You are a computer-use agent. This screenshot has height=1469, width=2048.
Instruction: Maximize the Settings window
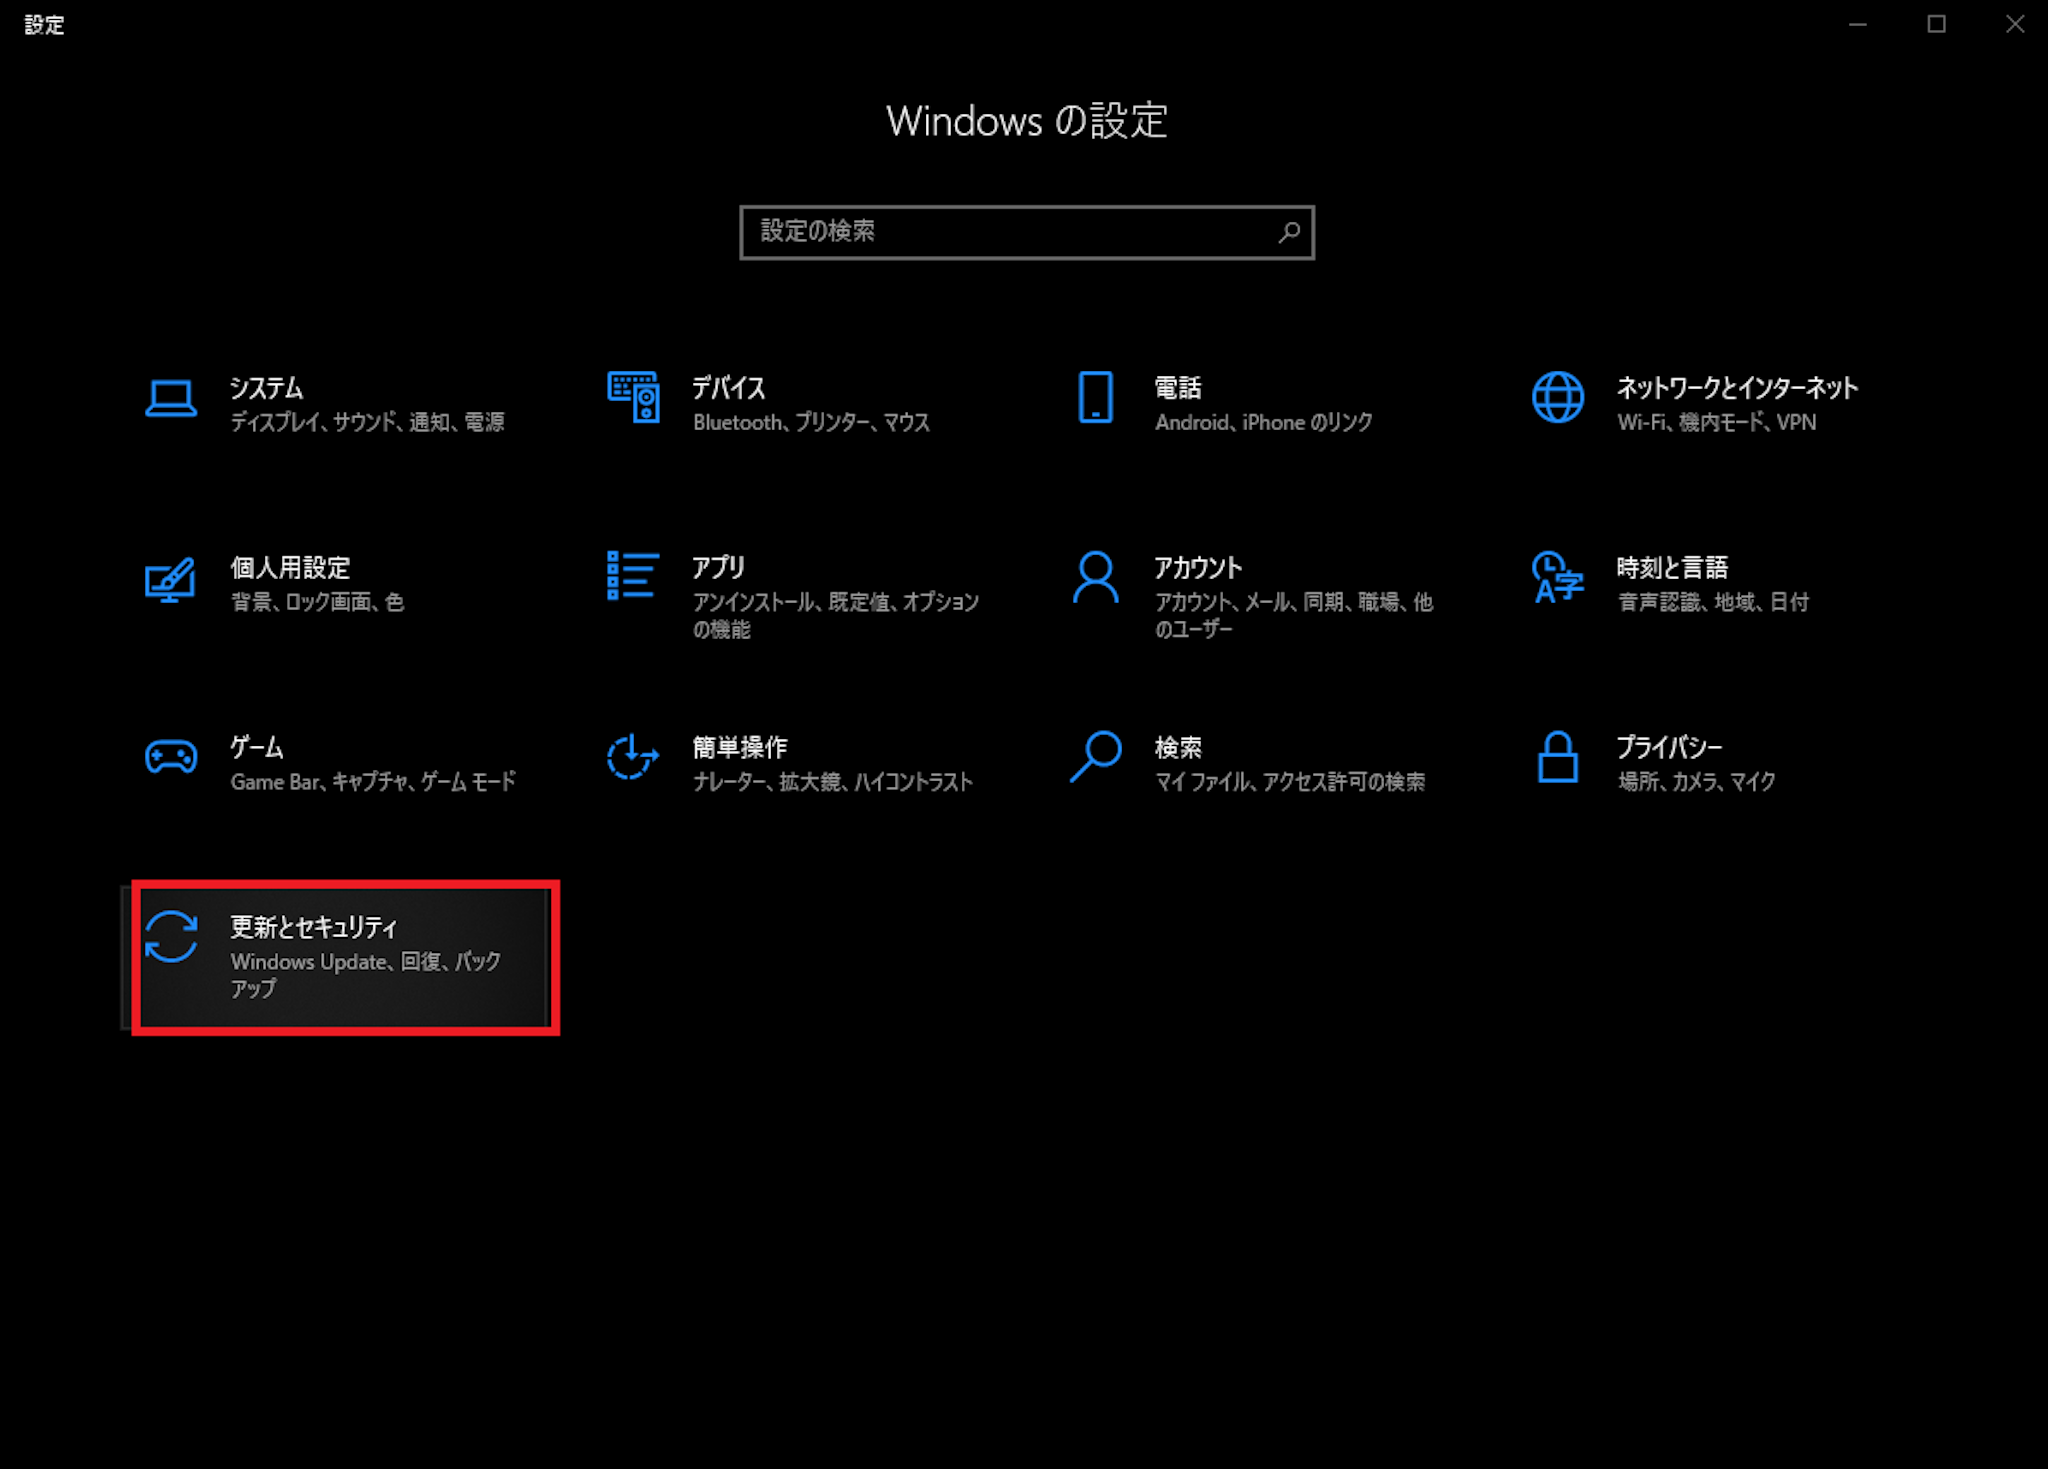[1936, 24]
